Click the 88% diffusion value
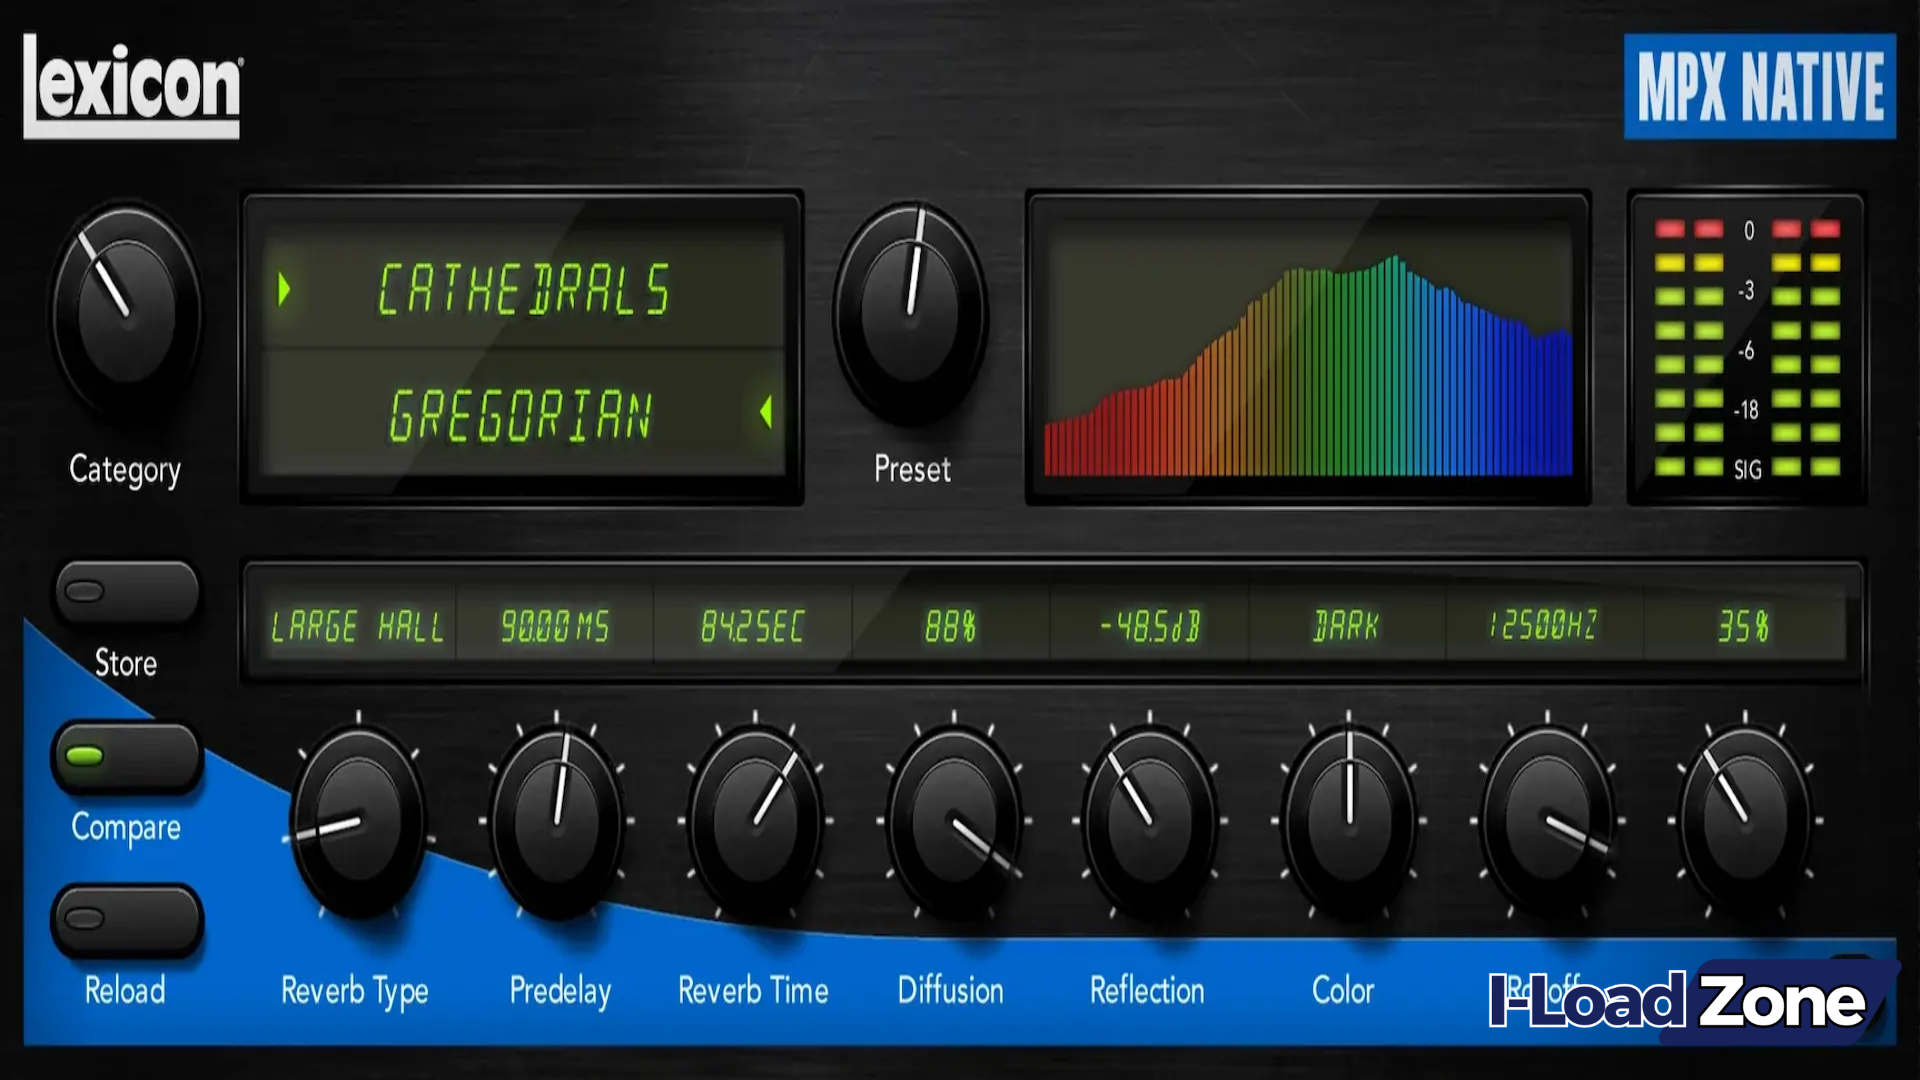The image size is (1920, 1080). [x=950, y=627]
